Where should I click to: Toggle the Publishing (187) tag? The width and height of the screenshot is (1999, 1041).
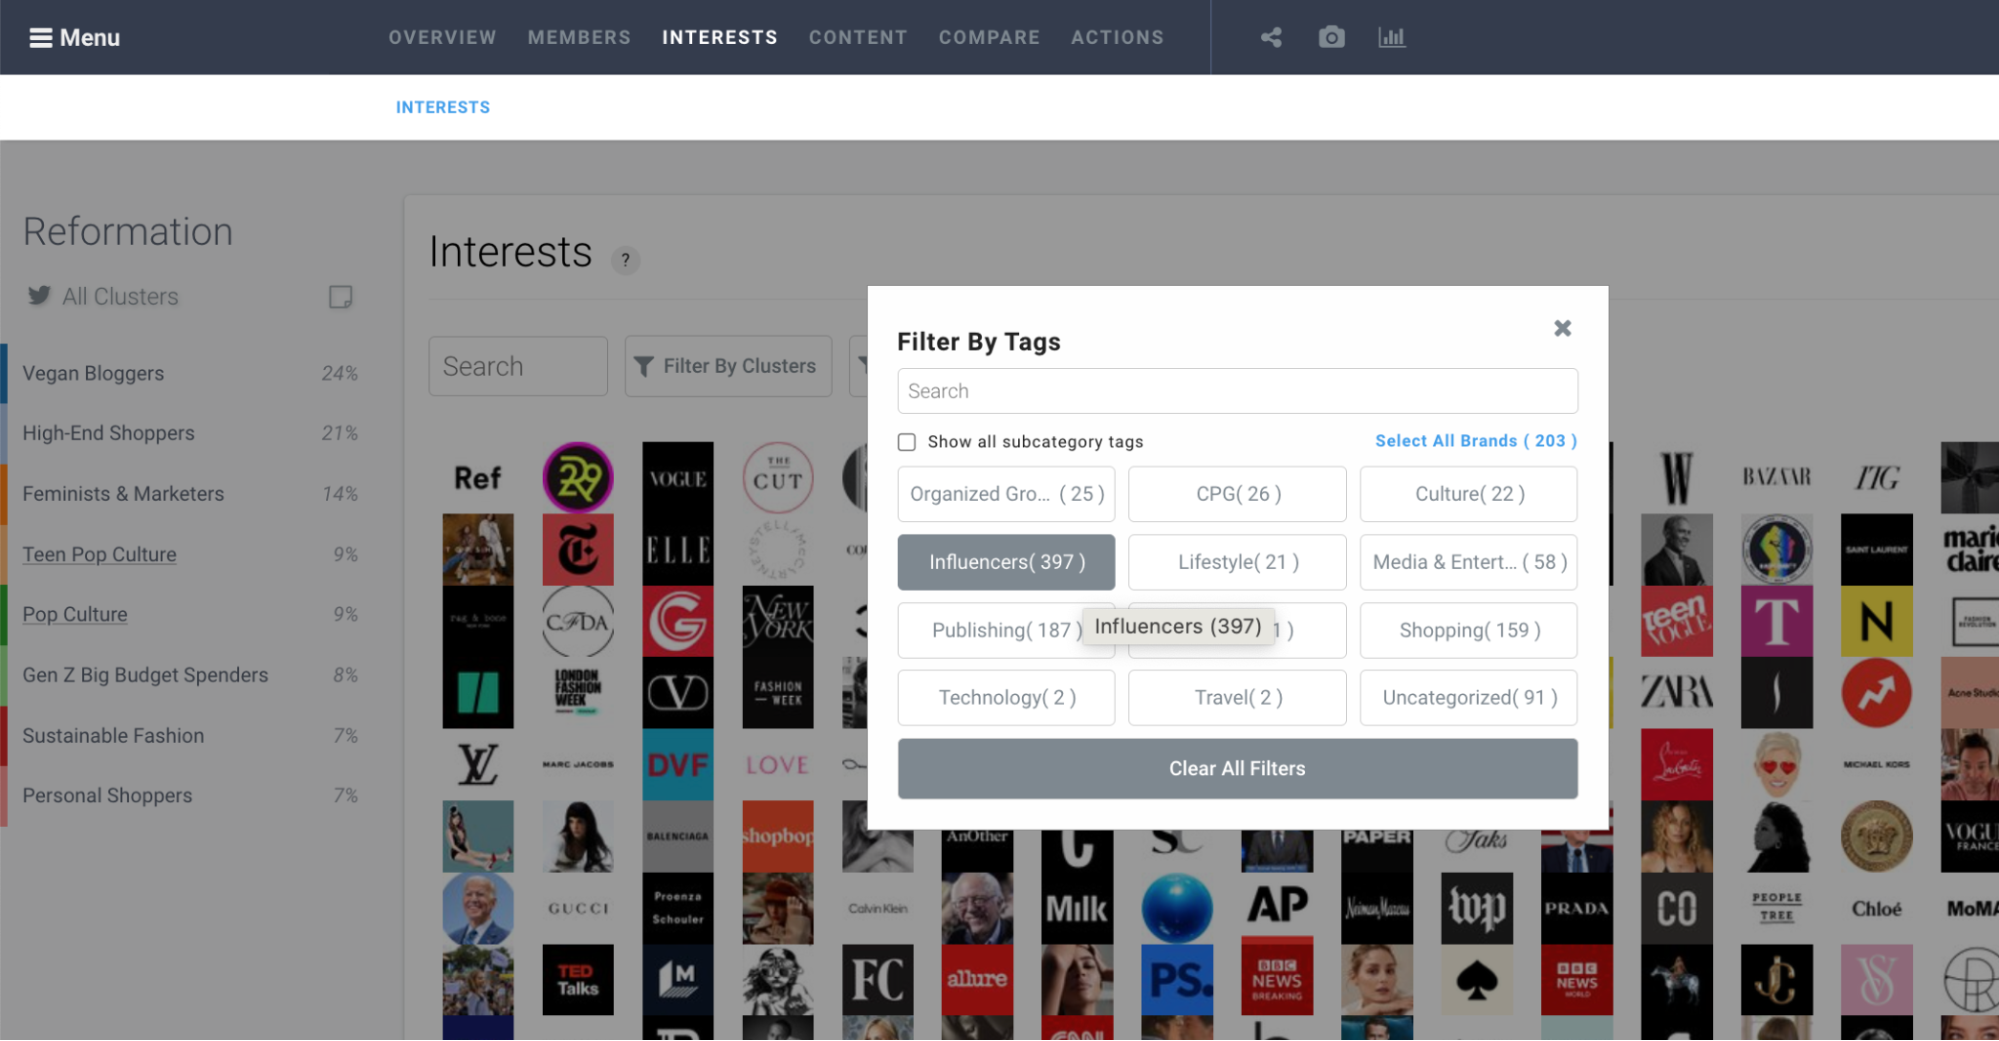click(x=1006, y=630)
